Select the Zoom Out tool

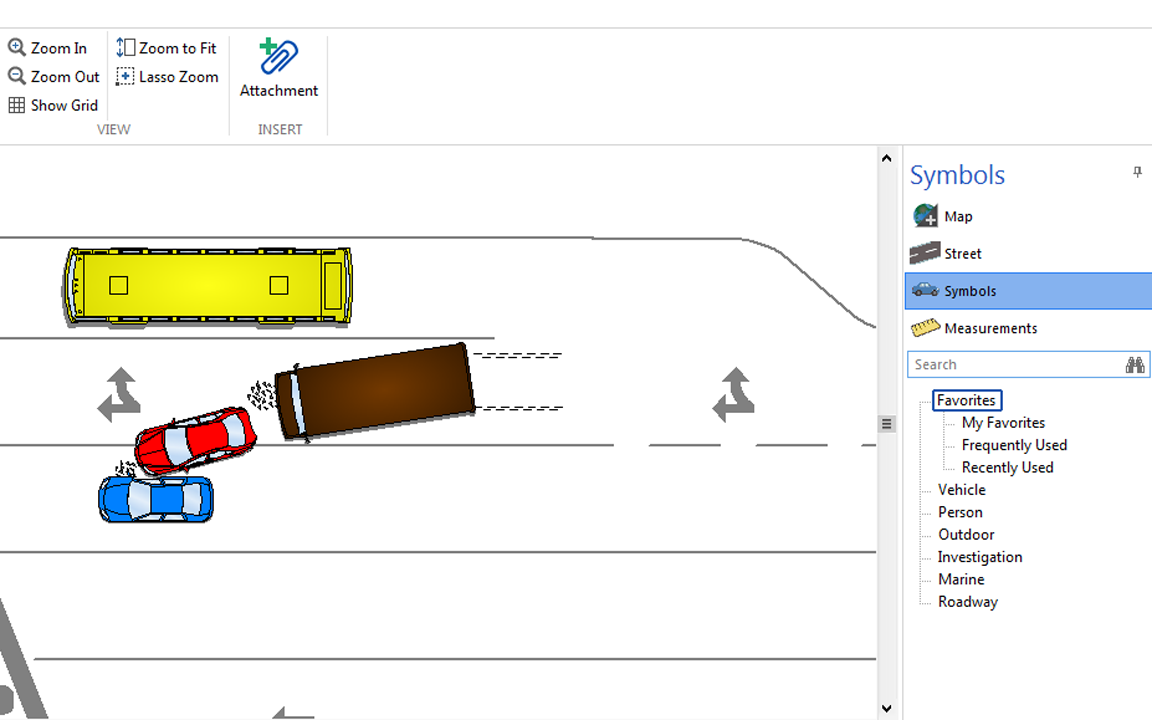(53, 76)
